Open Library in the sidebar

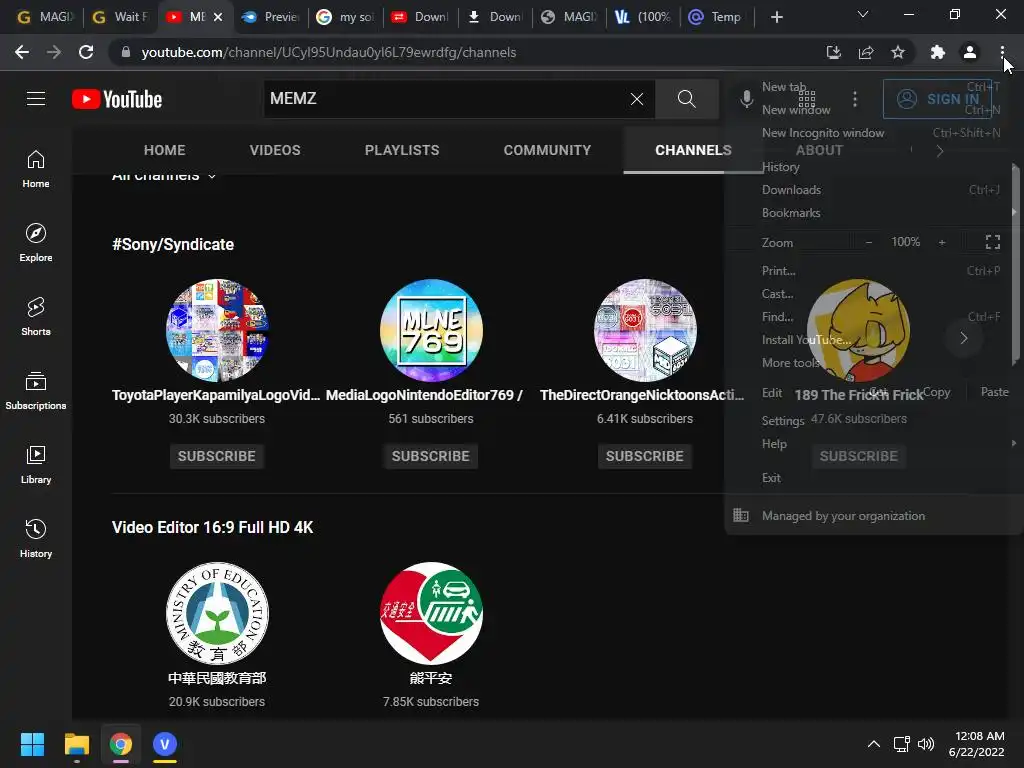(36, 464)
